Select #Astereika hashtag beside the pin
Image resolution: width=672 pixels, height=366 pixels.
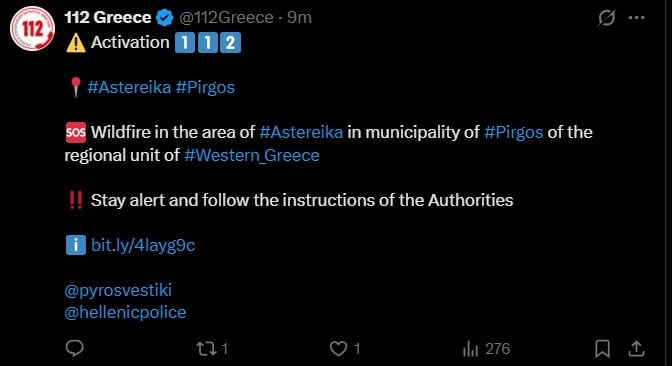(129, 87)
